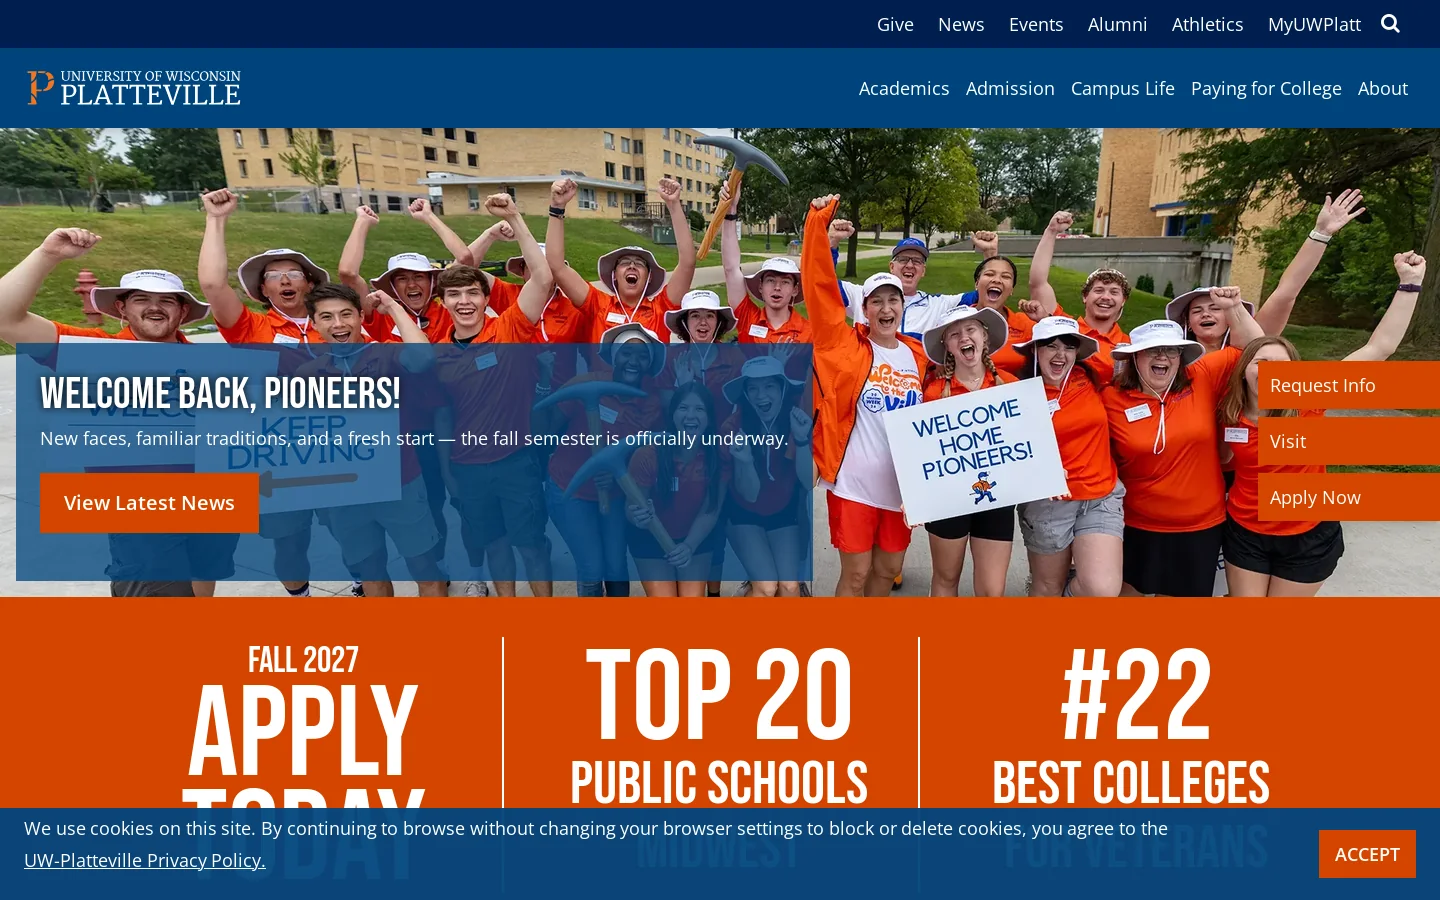Open the Paying for College menu
This screenshot has height=900, width=1440.
point(1266,88)
